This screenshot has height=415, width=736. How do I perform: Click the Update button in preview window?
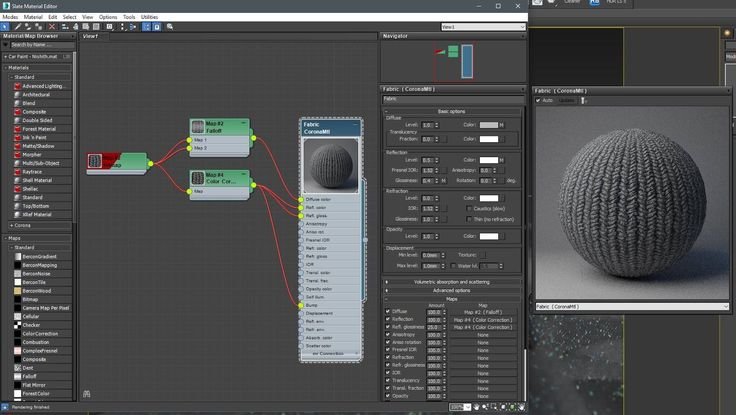567,100
